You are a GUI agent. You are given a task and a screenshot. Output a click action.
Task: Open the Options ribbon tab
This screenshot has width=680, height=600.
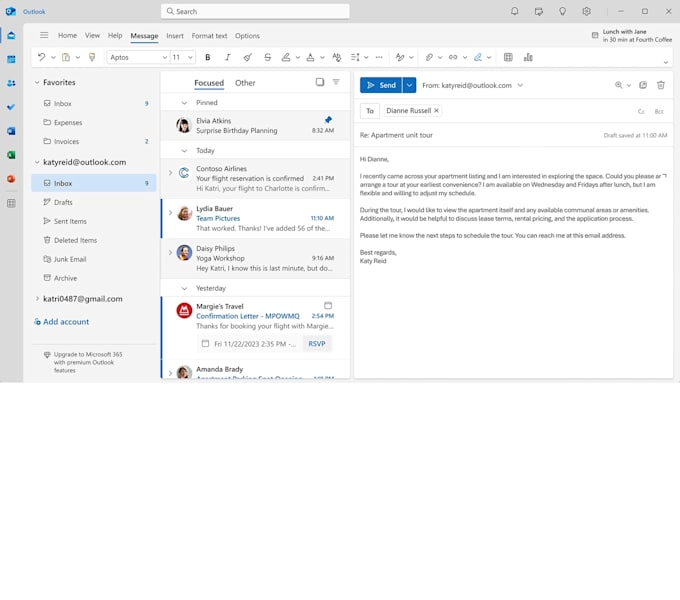[x=247, y=36]
